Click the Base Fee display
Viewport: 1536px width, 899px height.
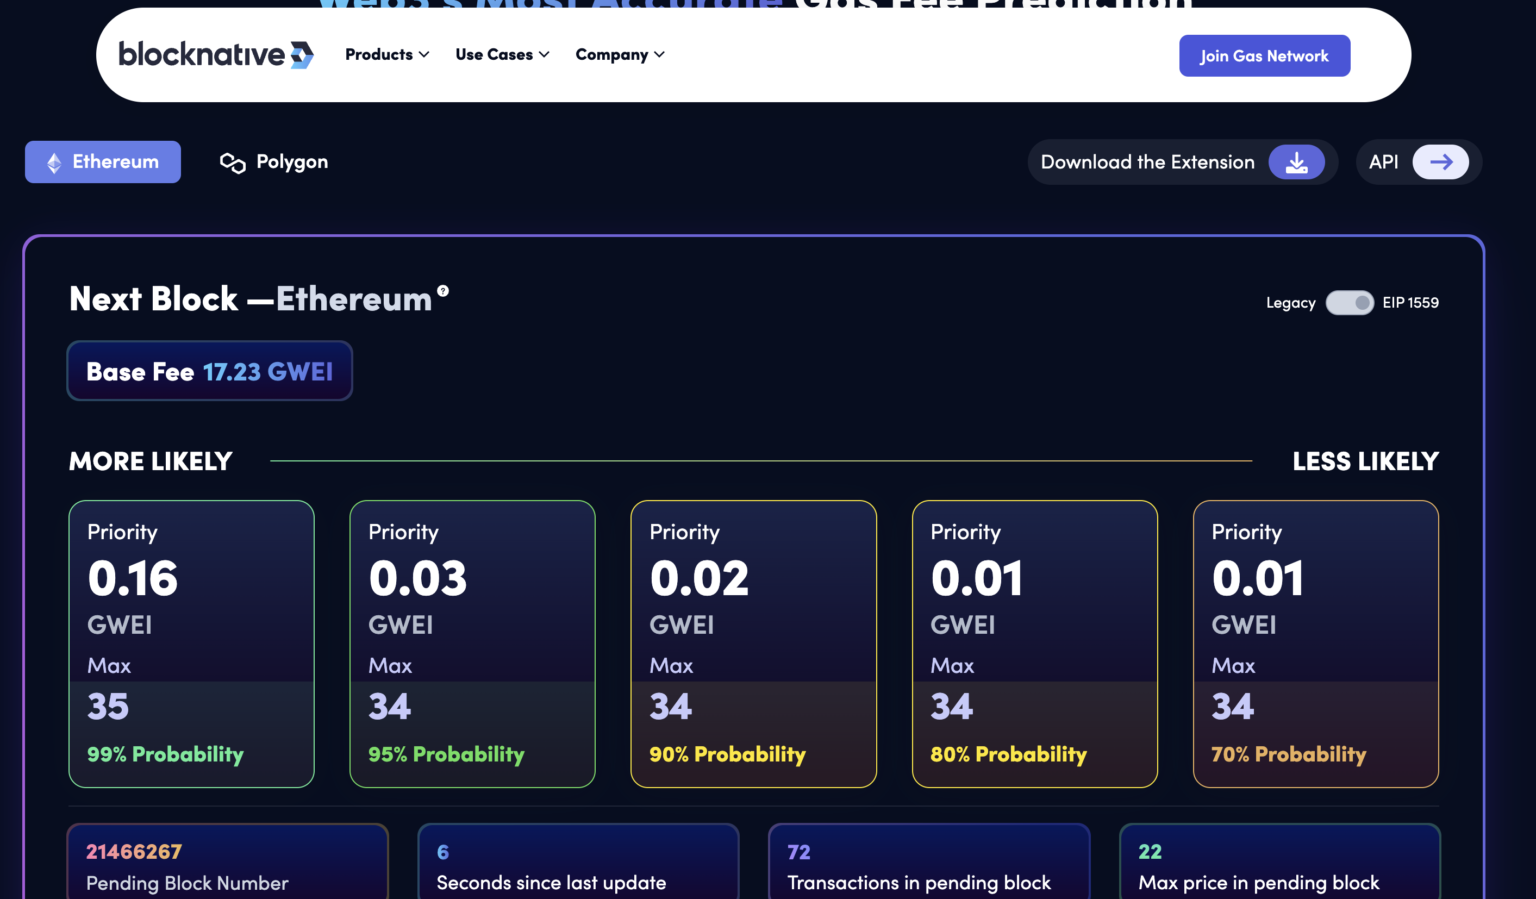[x=209, y=371]
